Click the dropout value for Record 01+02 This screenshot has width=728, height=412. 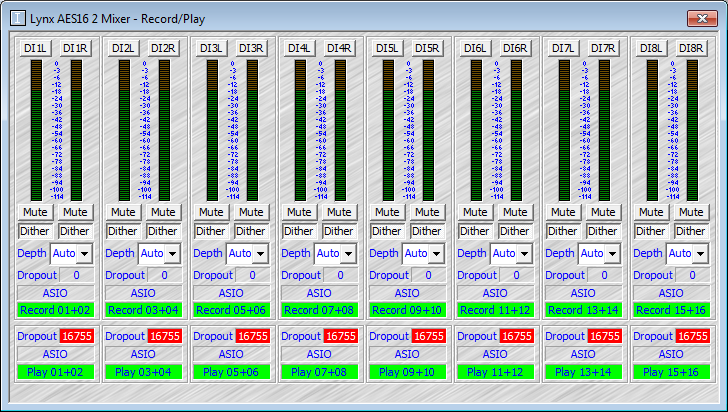77,275
